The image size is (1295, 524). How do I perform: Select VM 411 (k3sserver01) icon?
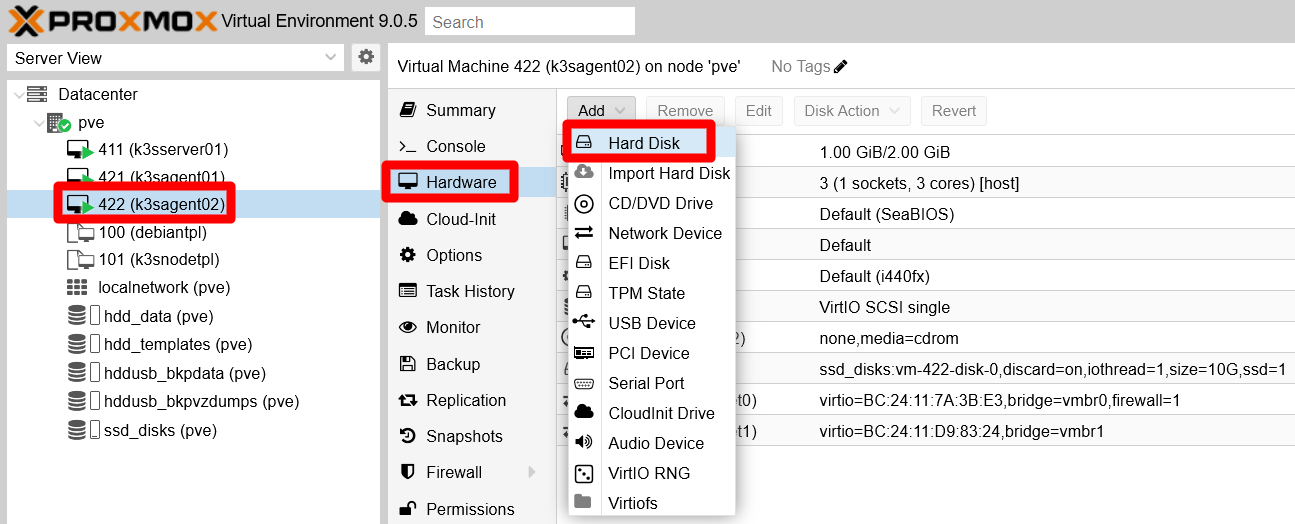click(x=79, y=150)
